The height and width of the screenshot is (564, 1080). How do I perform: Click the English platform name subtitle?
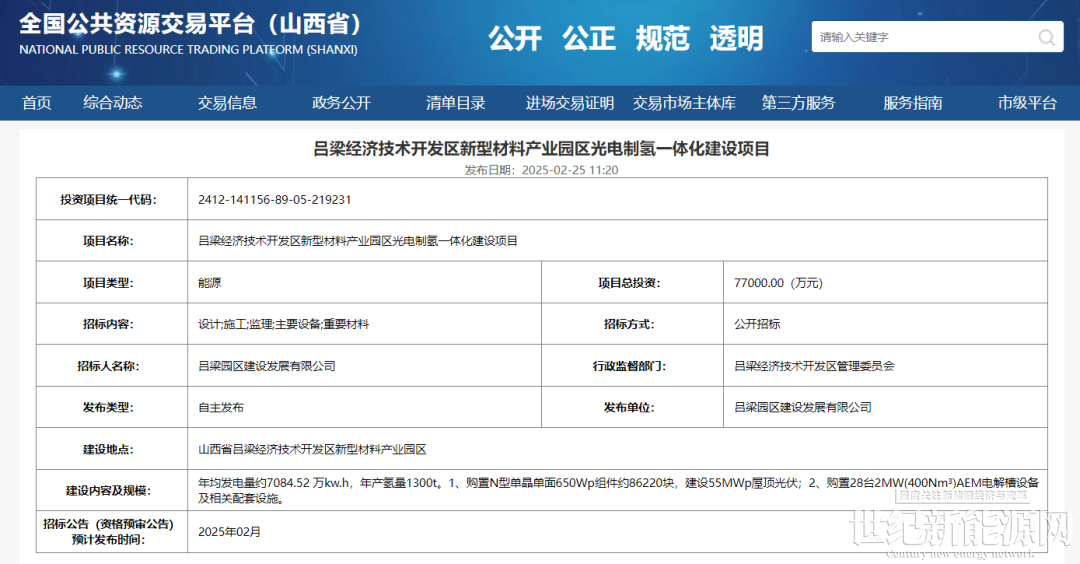(x=188, y=50)
